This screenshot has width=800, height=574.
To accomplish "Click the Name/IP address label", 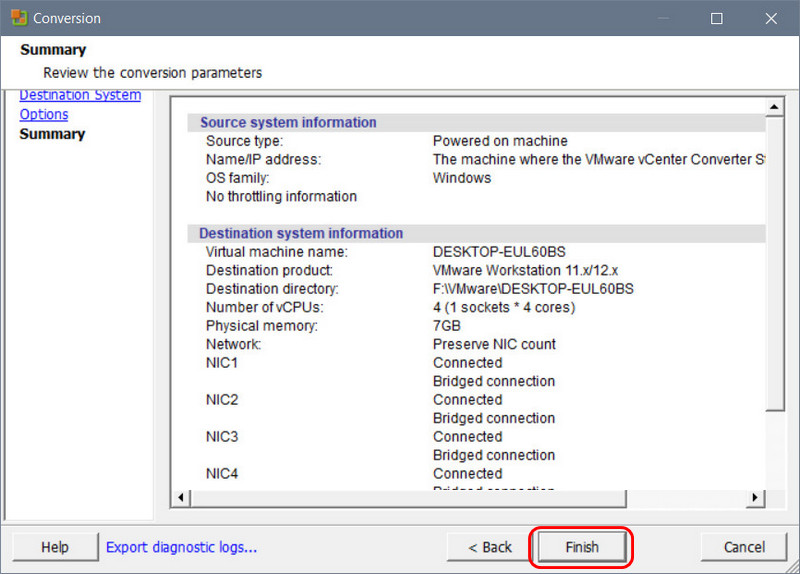I will tap(263, 159).
